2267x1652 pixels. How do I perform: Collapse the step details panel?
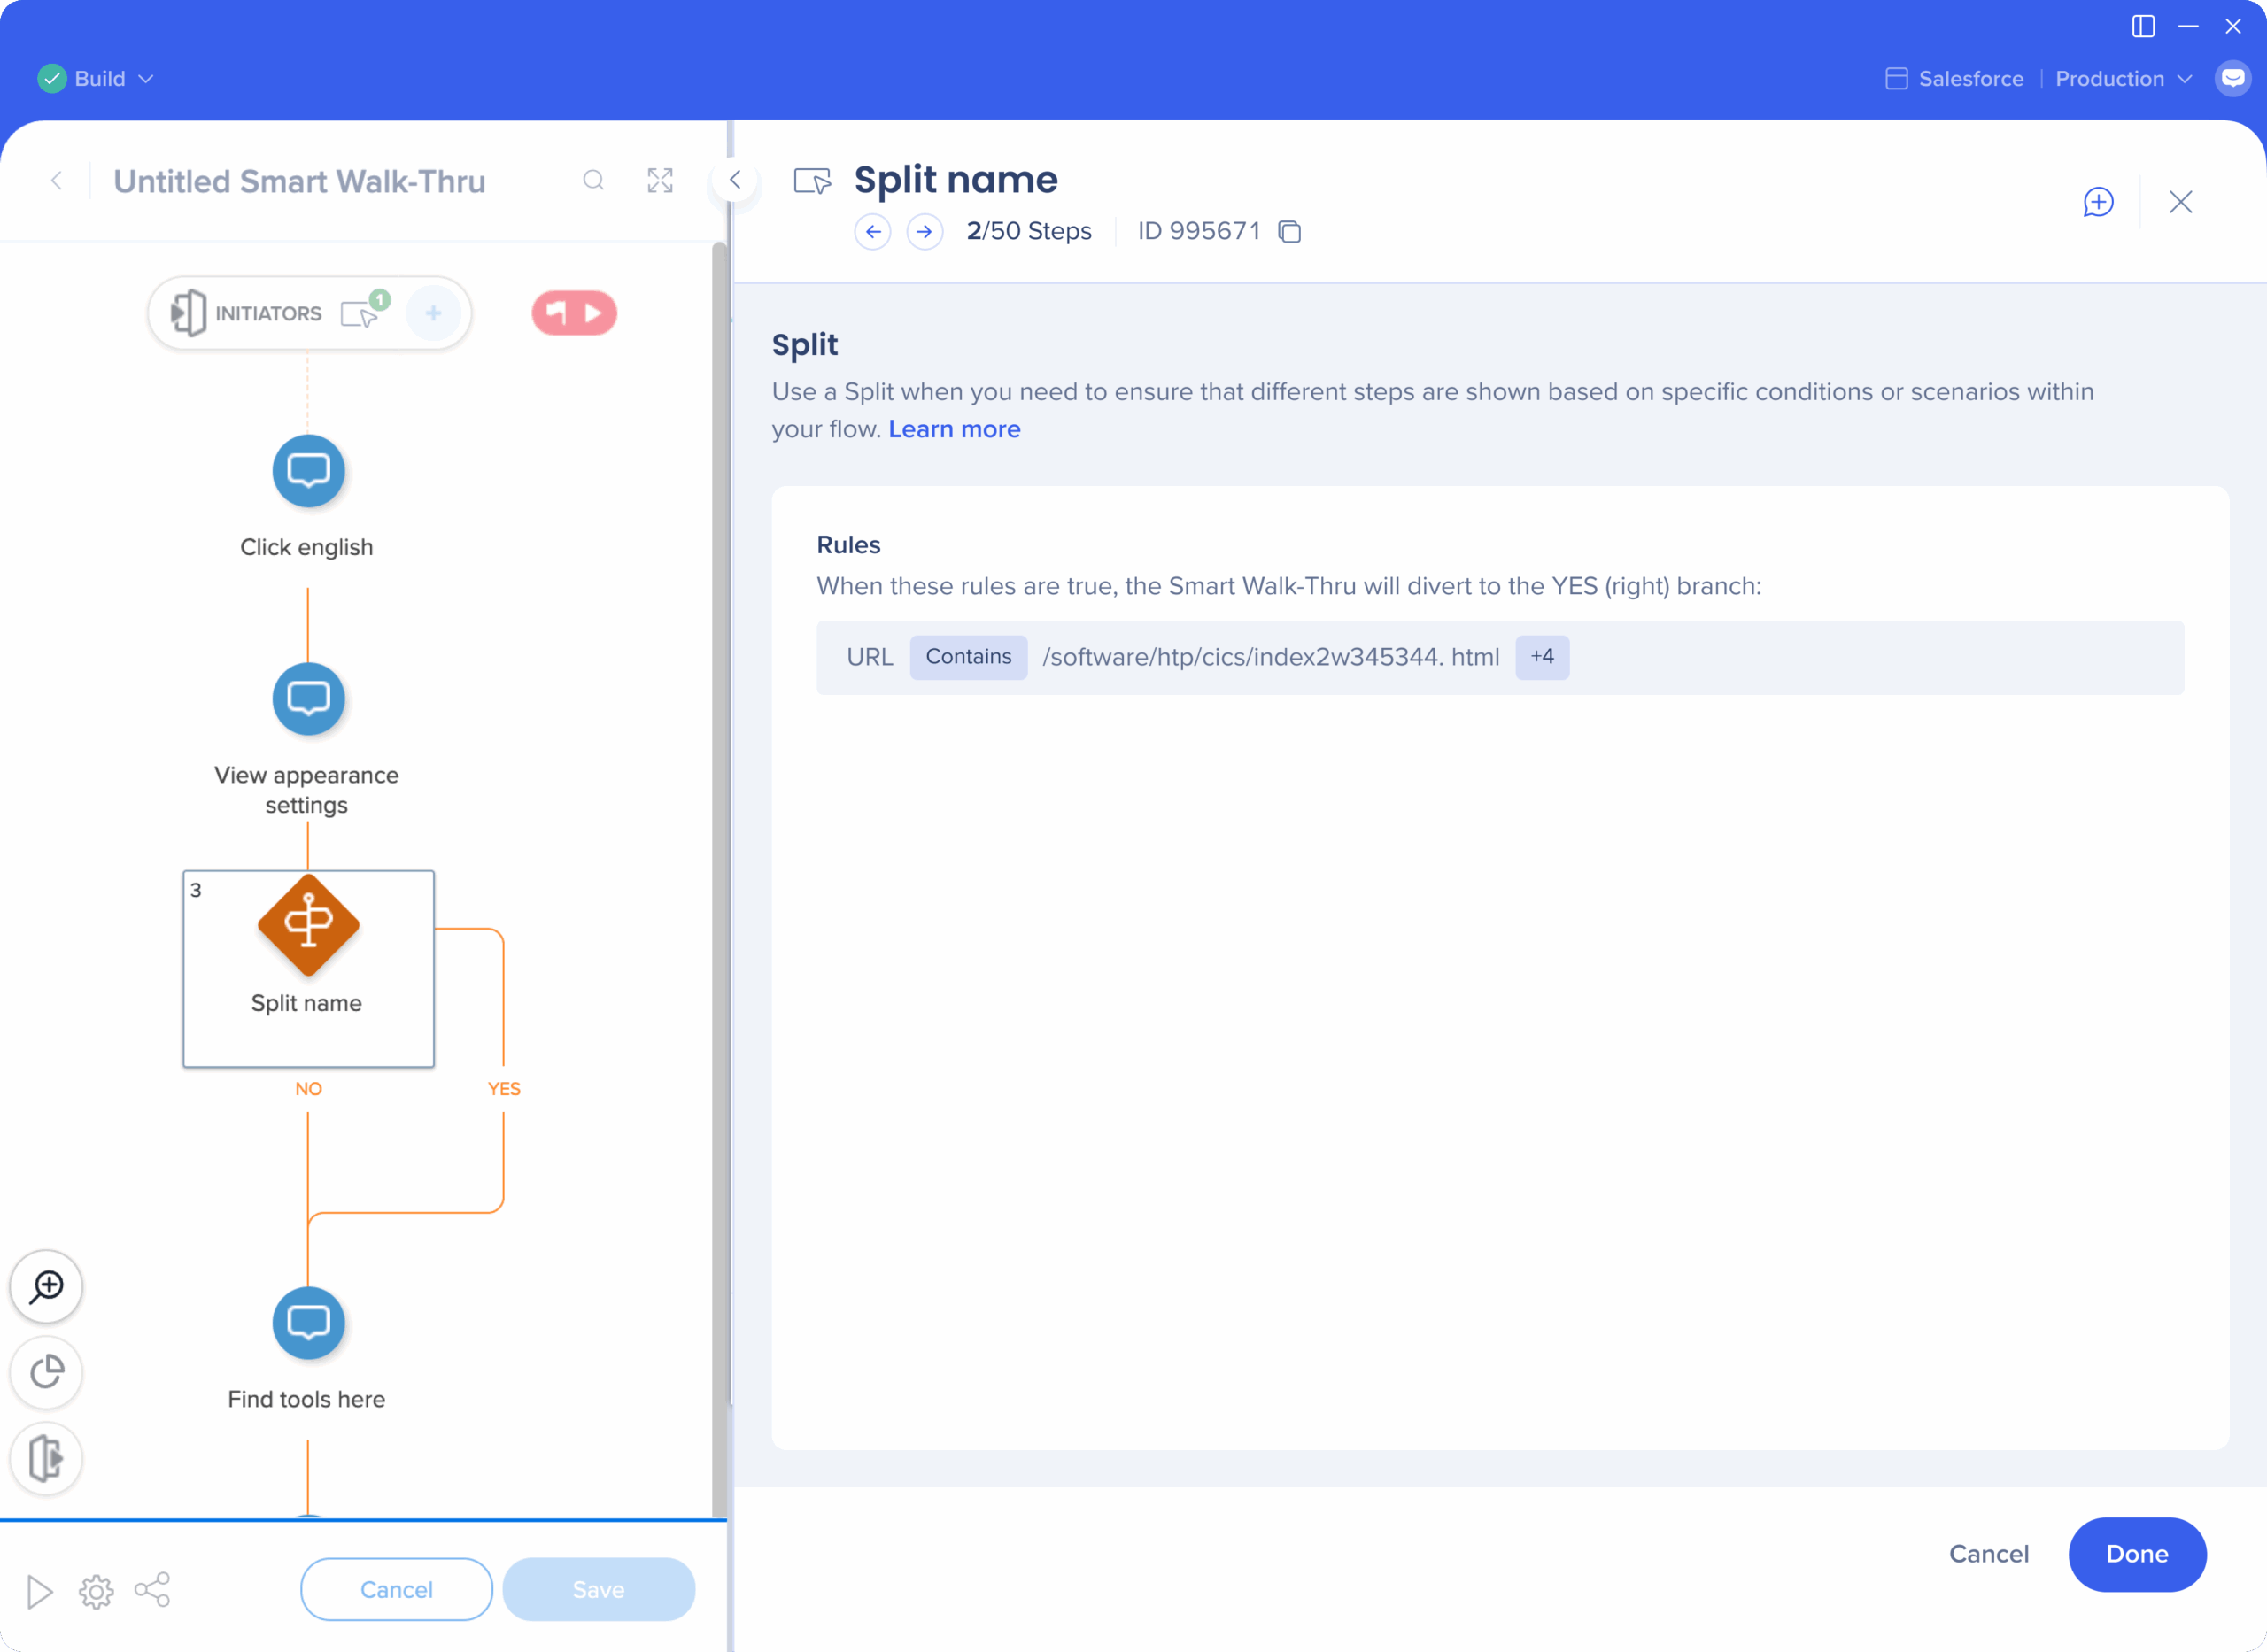click(x=735, y=180)
